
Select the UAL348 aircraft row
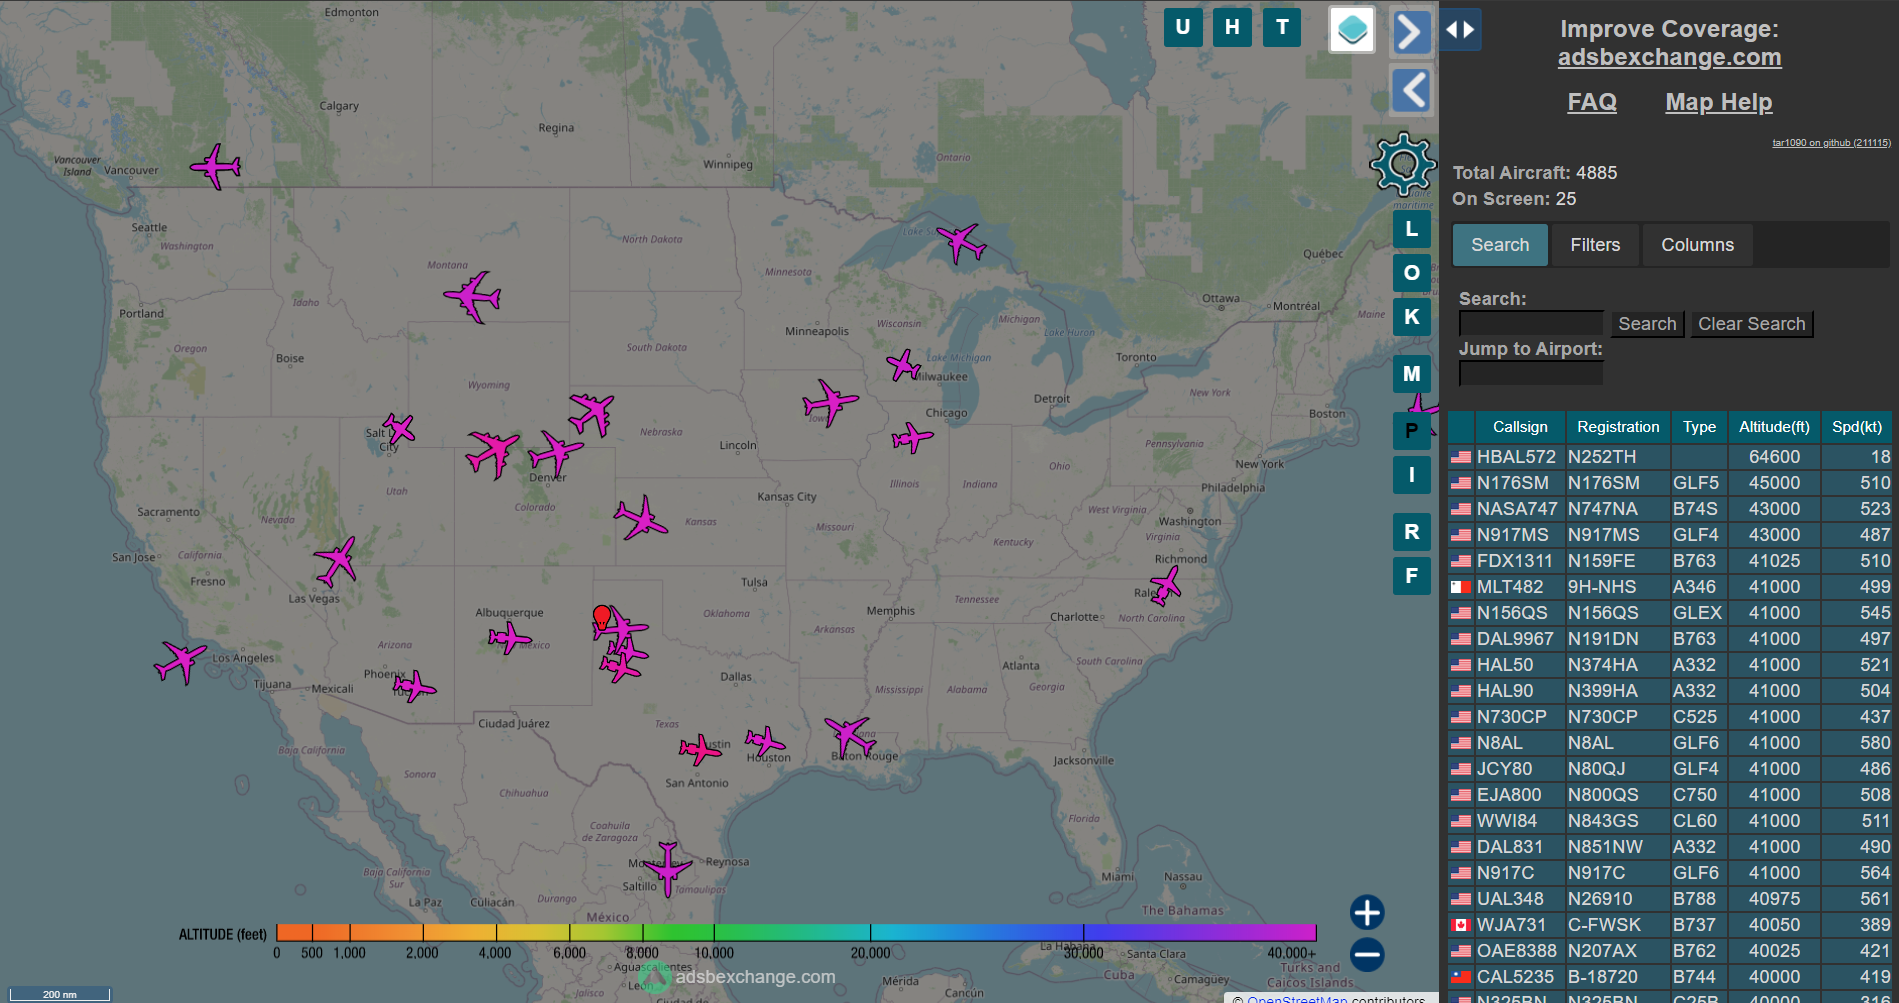1669,899
